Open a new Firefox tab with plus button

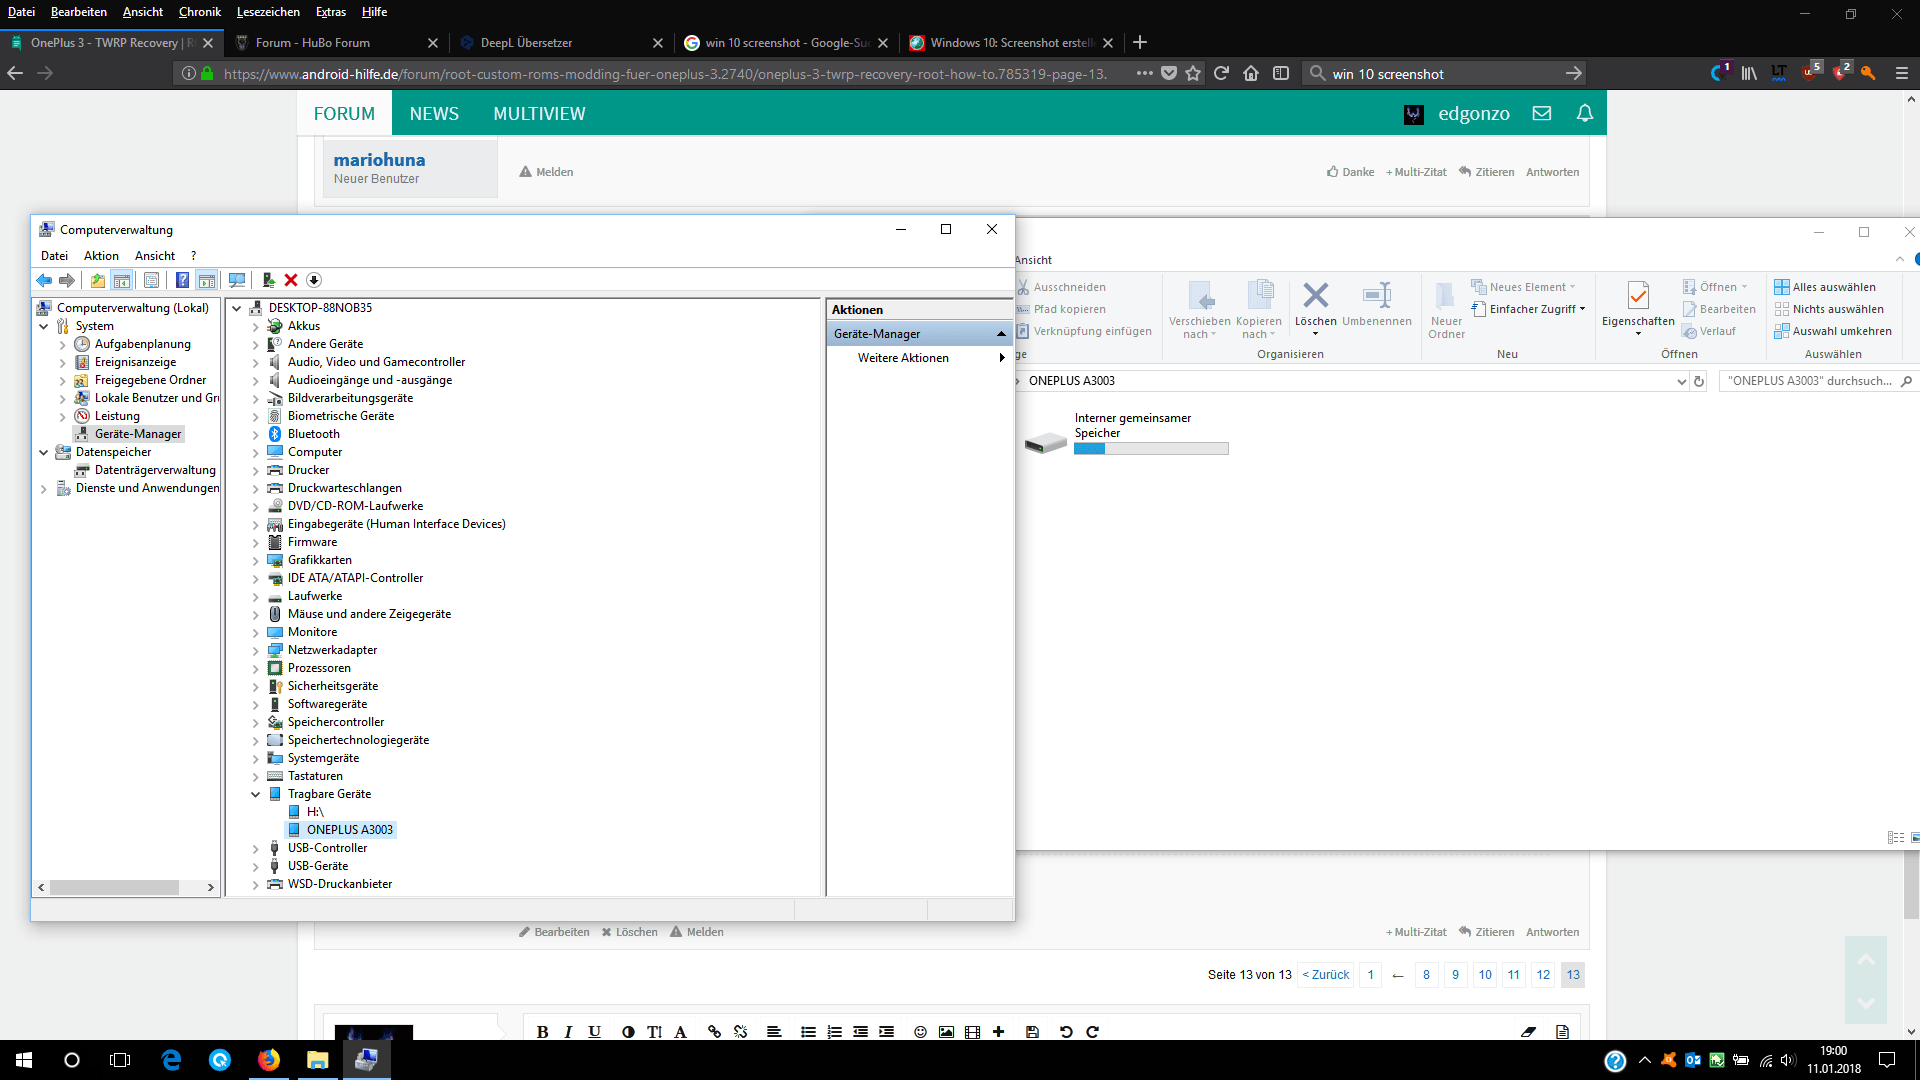point(1140,43)
